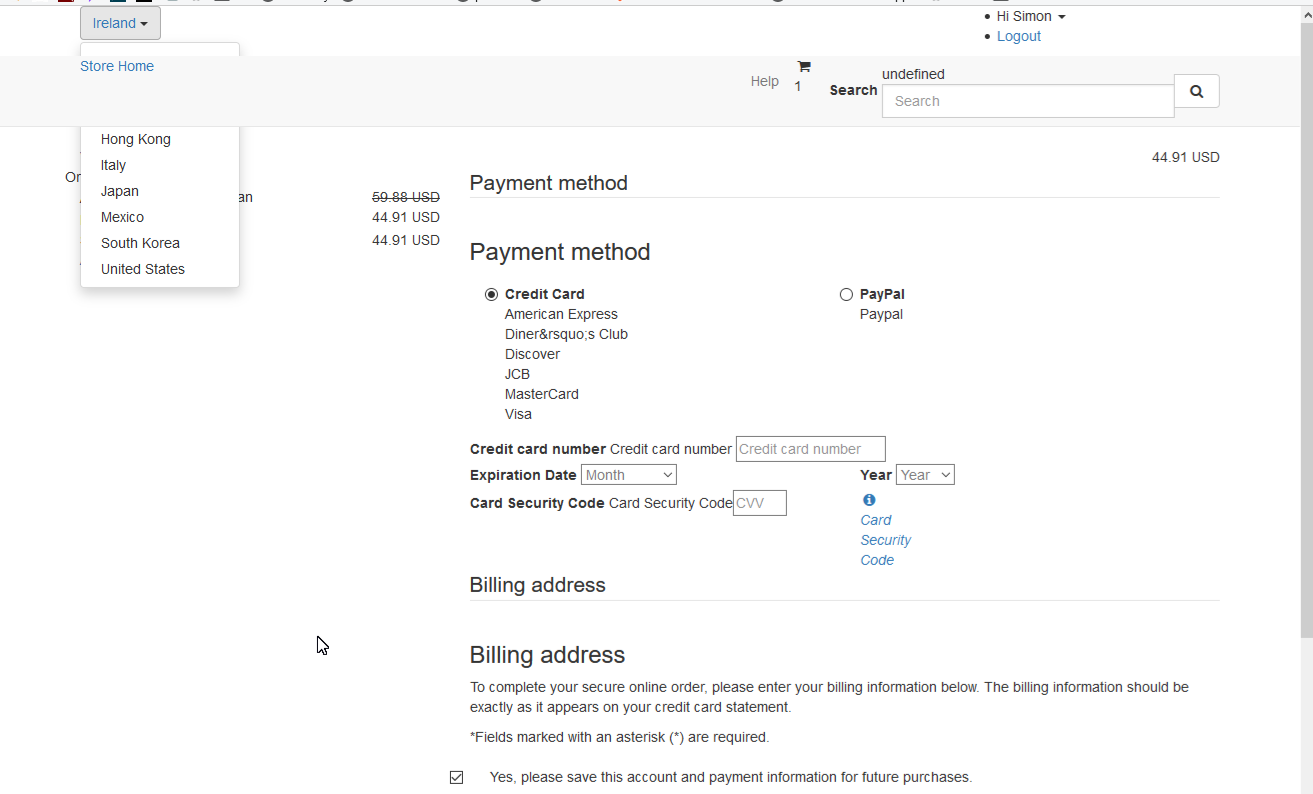Uncheck save account and payment information checkbox
The width and height of the screenshot is (1313, 794).
coord(457,778)
